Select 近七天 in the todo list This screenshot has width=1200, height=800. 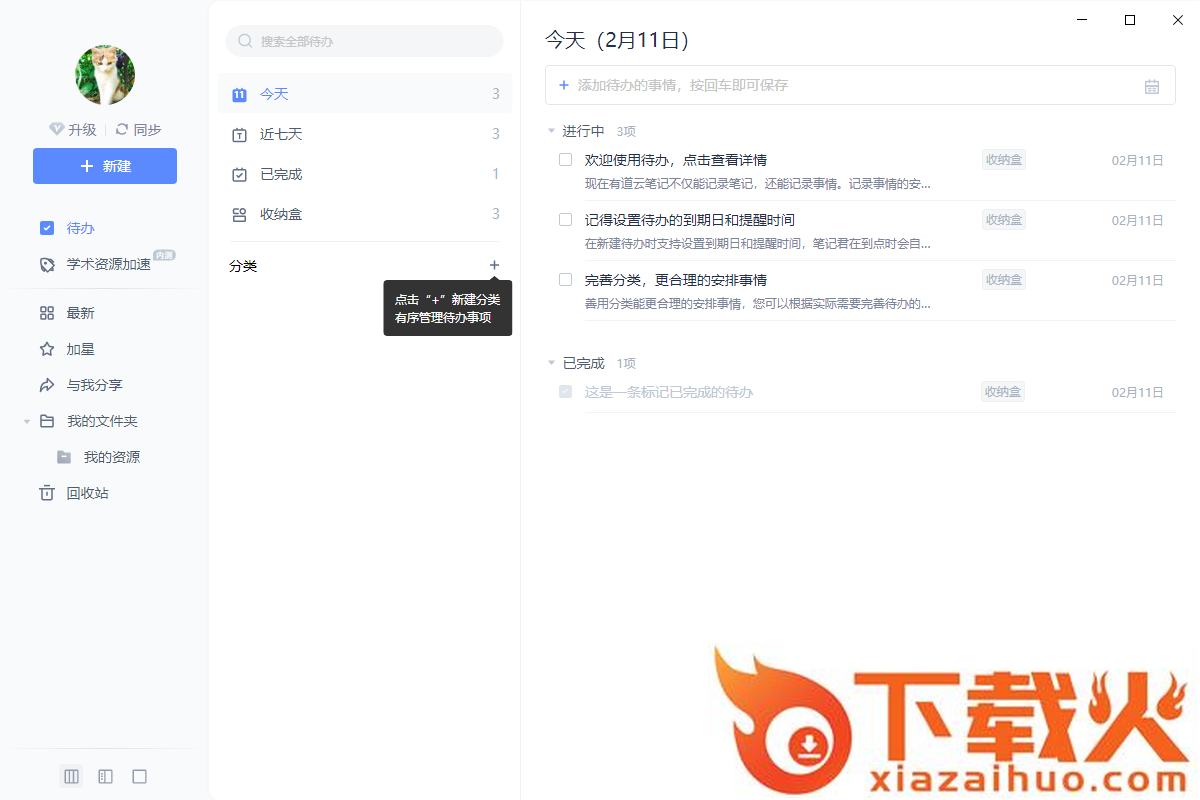click(x=281, y=134)
